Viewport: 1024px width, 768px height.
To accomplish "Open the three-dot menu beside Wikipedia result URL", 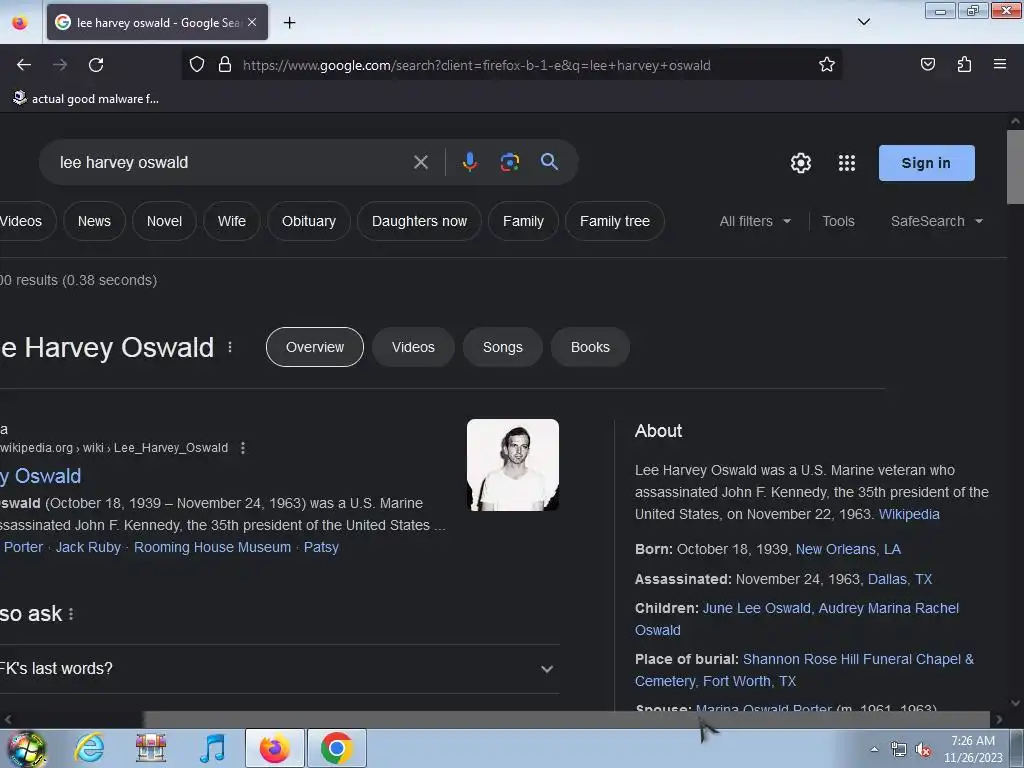I will pyautogui.click(x=243, y=448).
